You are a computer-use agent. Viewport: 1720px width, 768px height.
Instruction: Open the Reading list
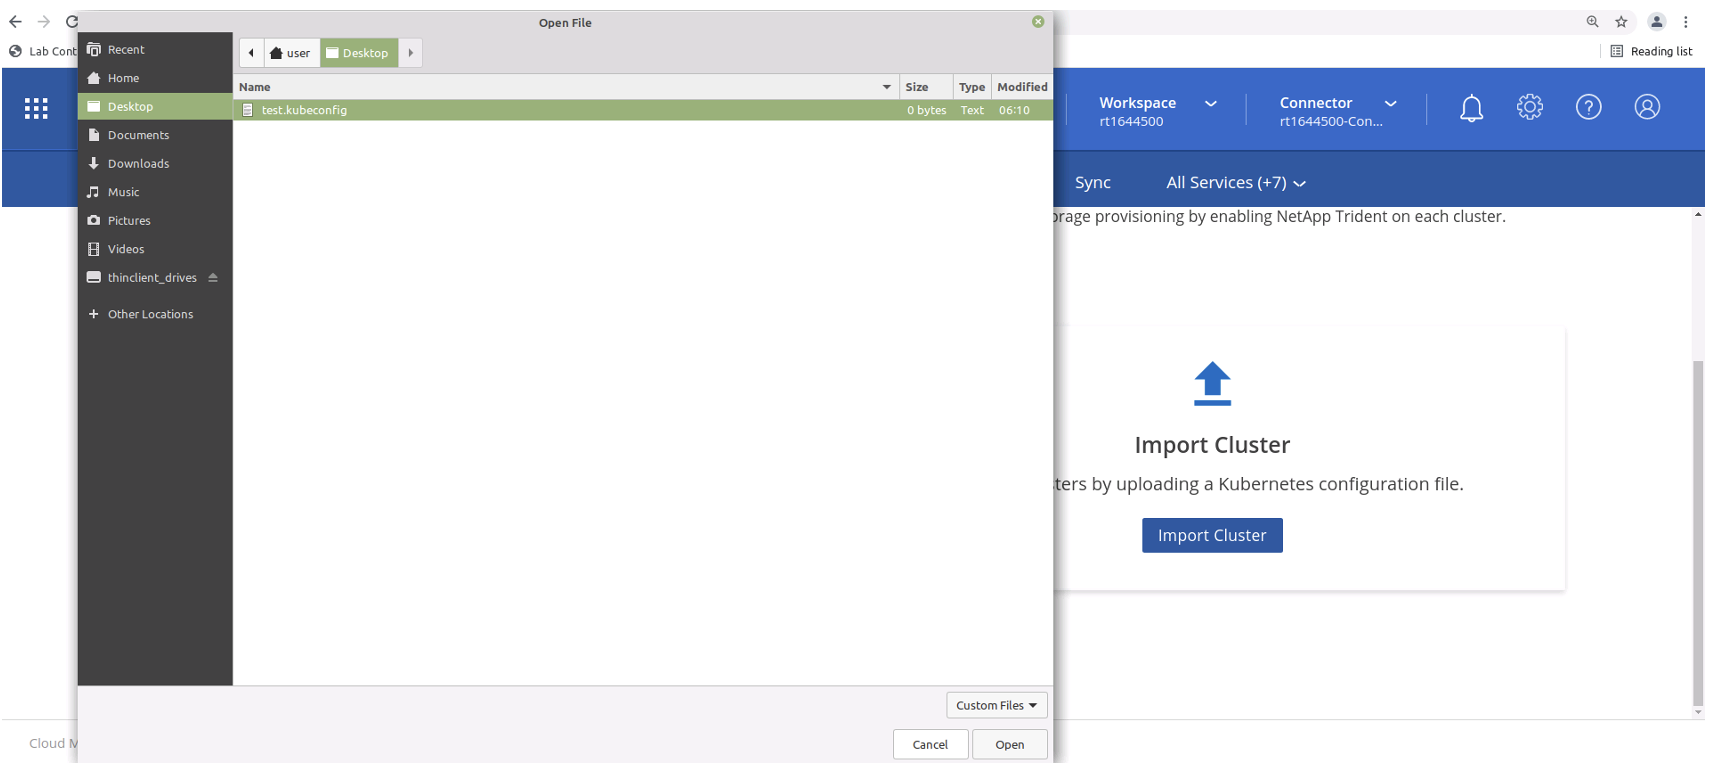point(1651,51)
